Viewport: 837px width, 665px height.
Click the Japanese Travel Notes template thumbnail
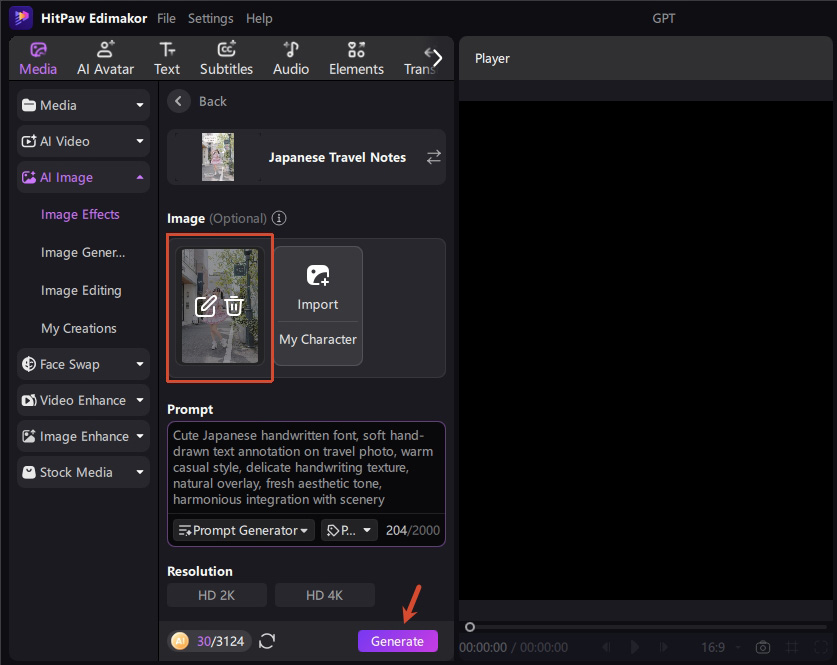click(x=218, y=157)
